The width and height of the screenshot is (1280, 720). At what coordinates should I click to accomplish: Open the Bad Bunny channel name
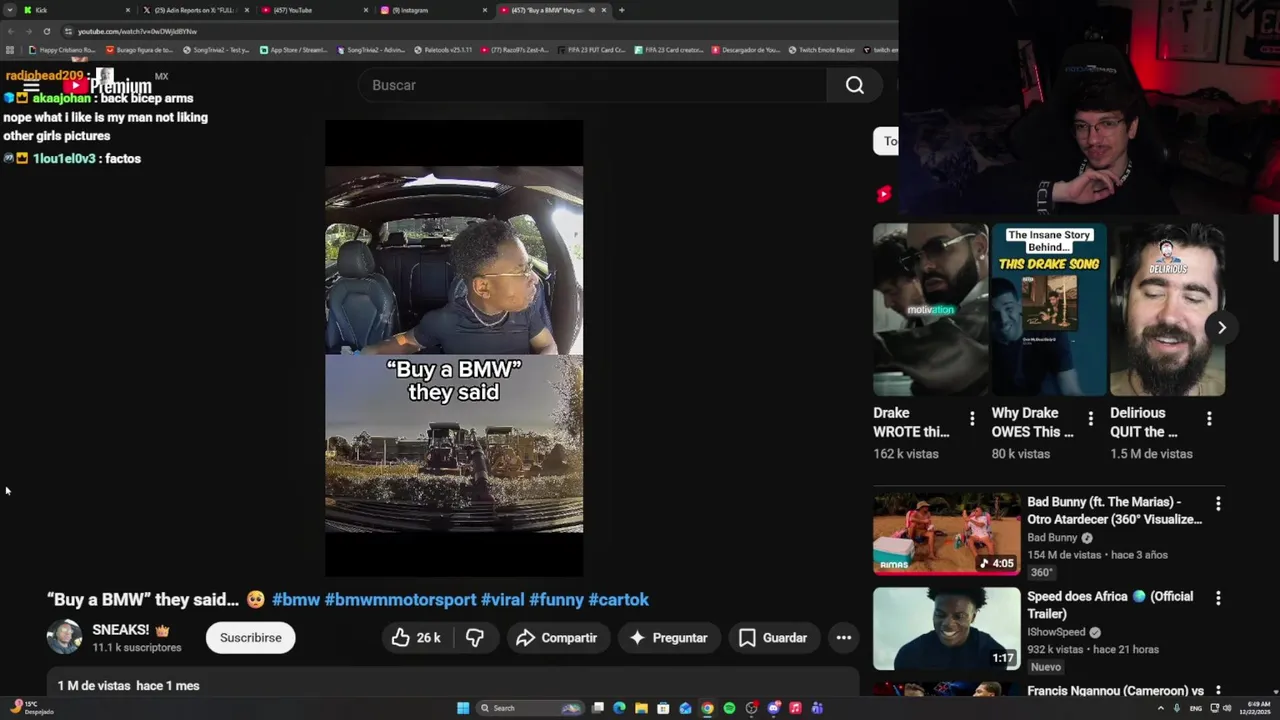(x=1052, y=537)
